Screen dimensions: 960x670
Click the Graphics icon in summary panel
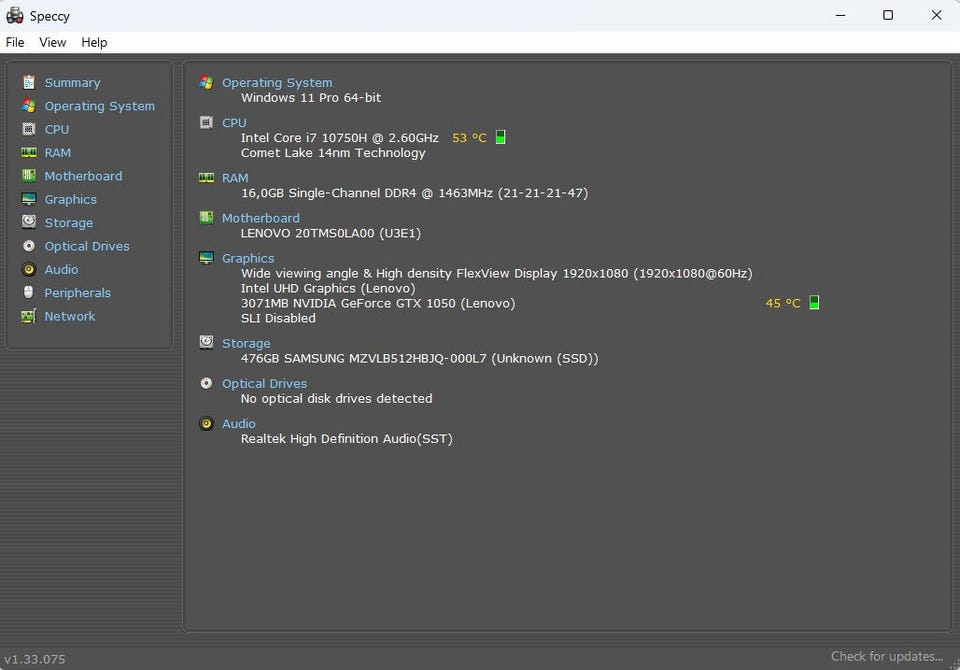(206, 258)
